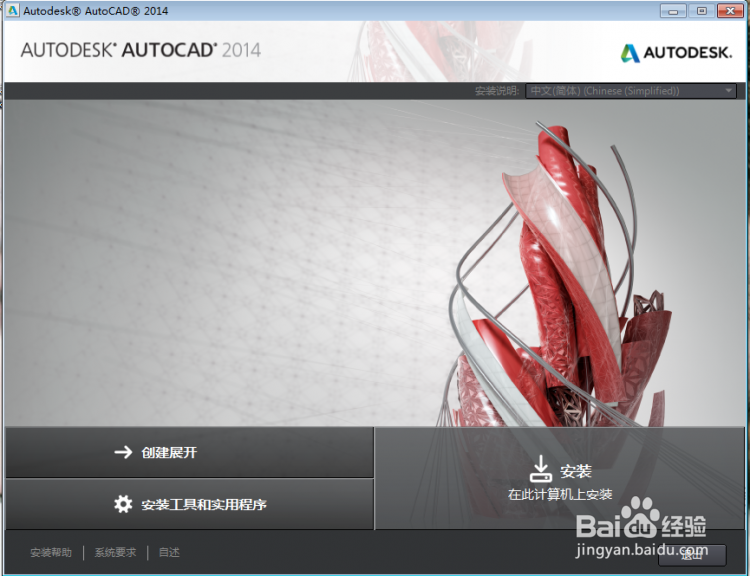Click the 在此计算机上安装 subtitle text
750x576 pixels.
(560, 494)
